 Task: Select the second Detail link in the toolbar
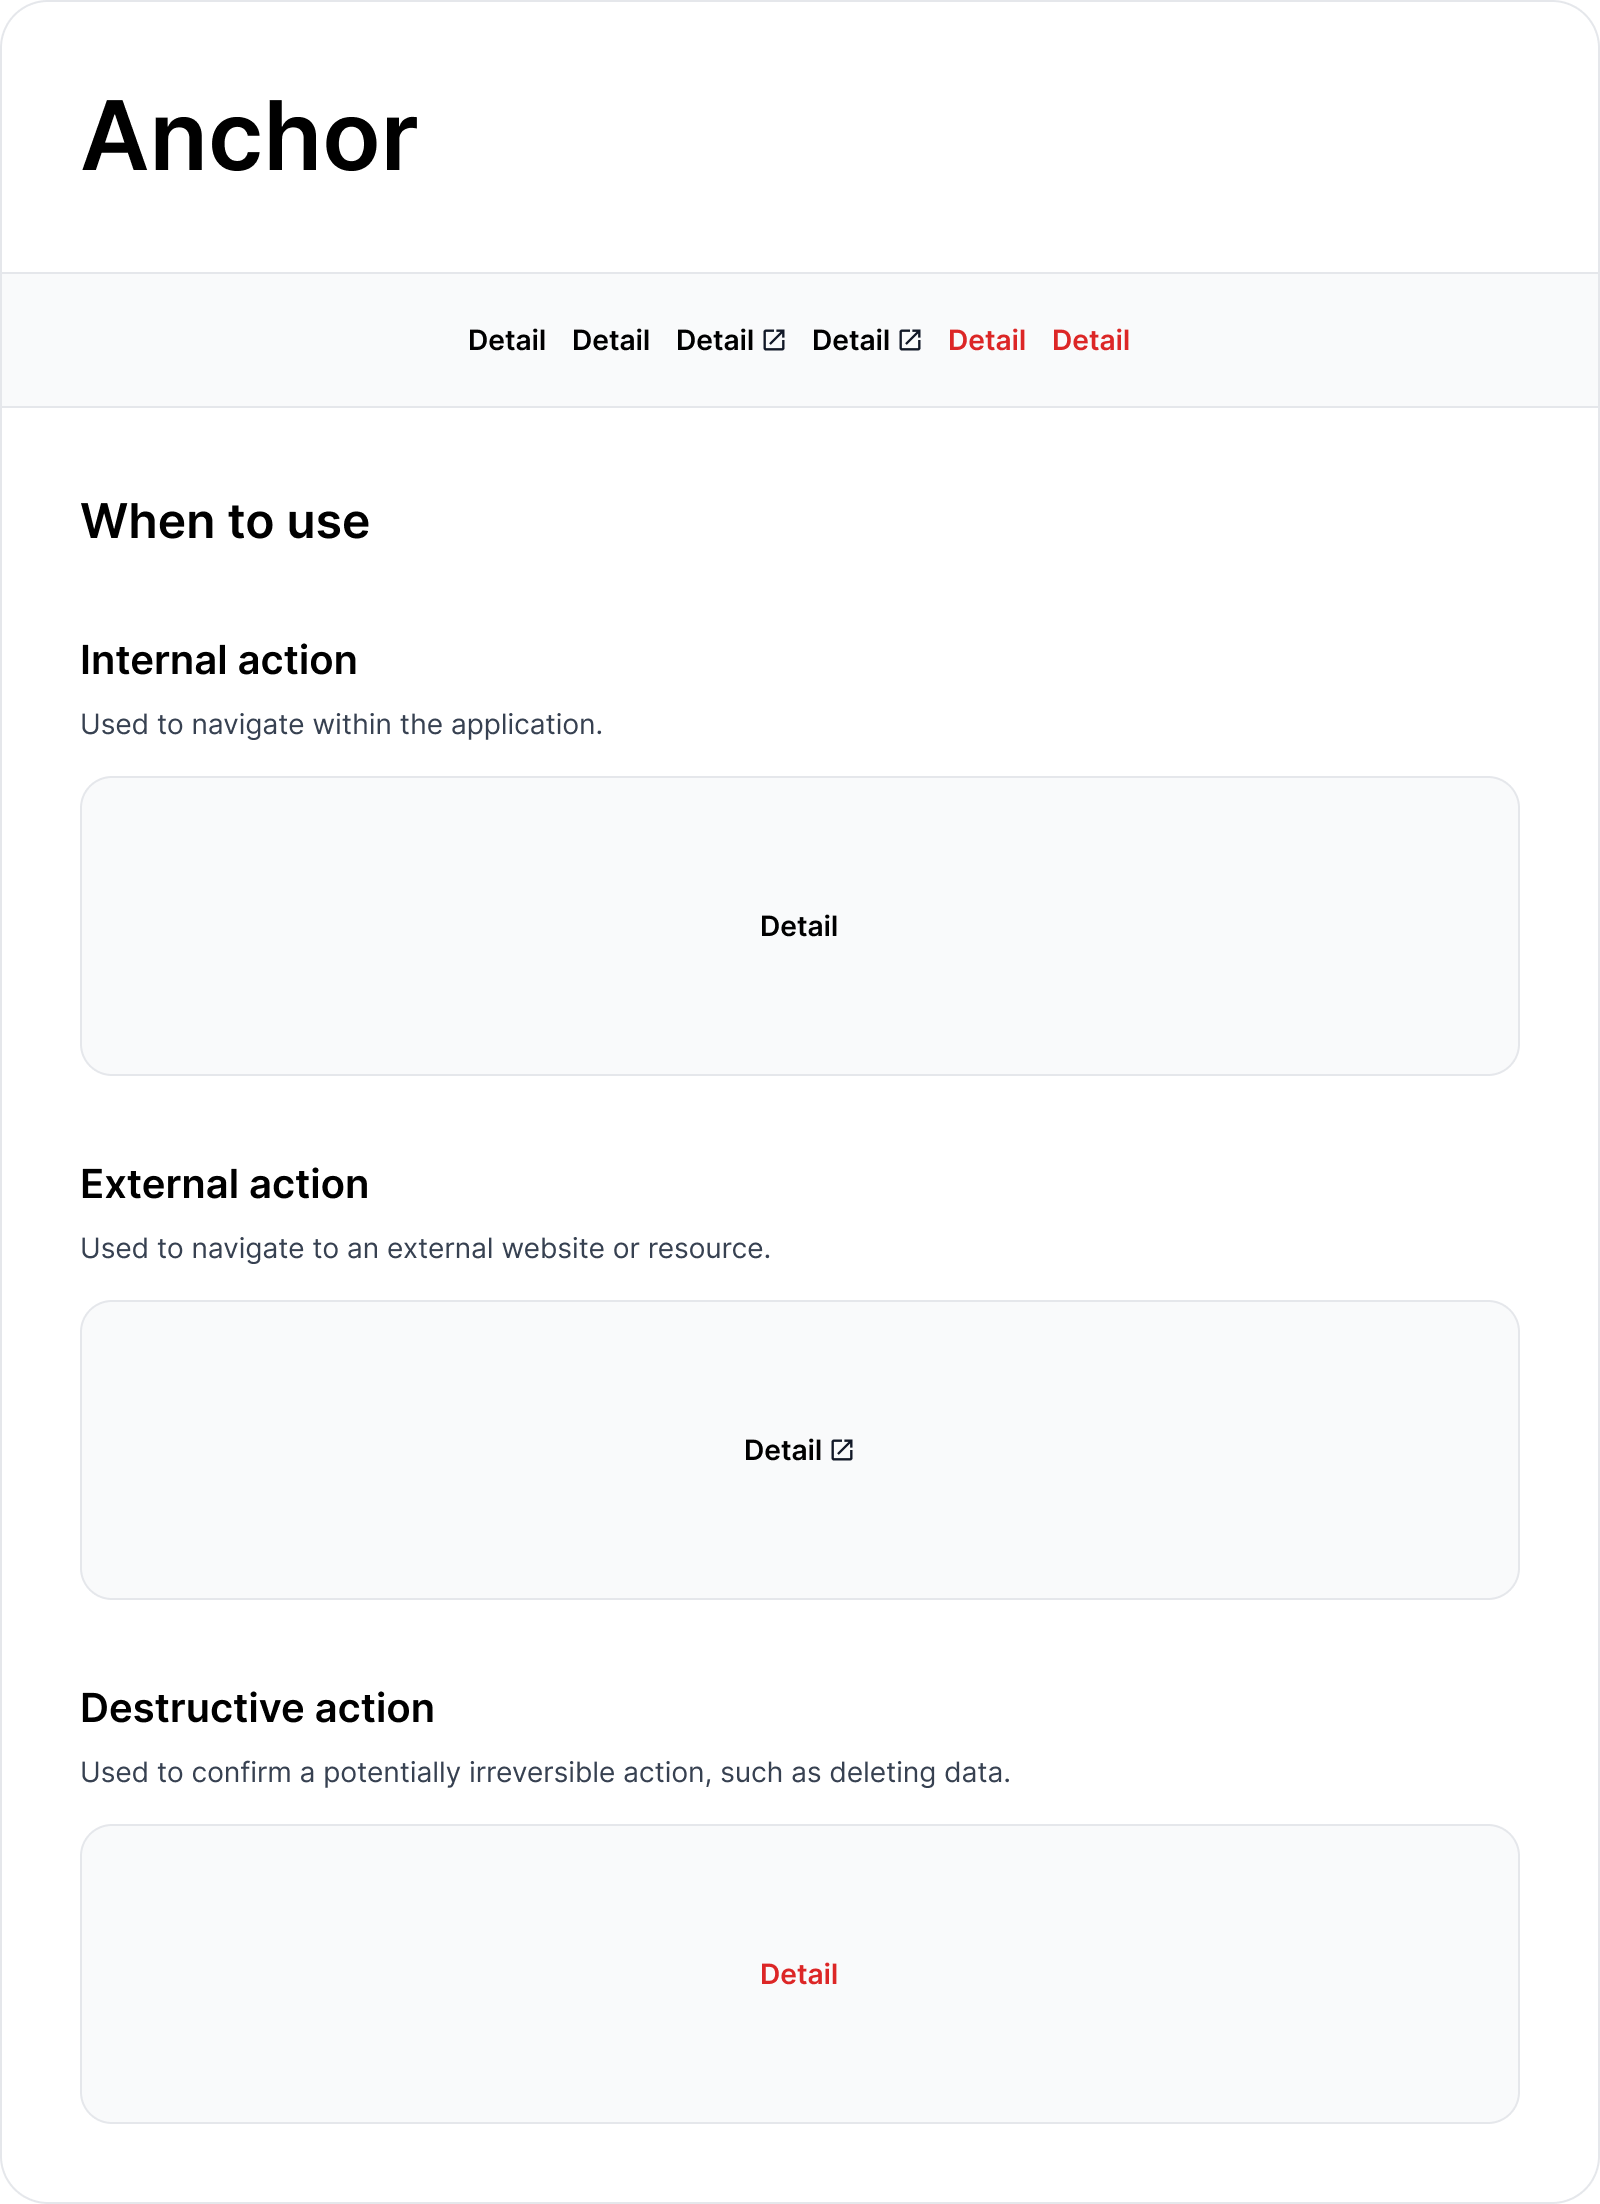tap(611, 340)
